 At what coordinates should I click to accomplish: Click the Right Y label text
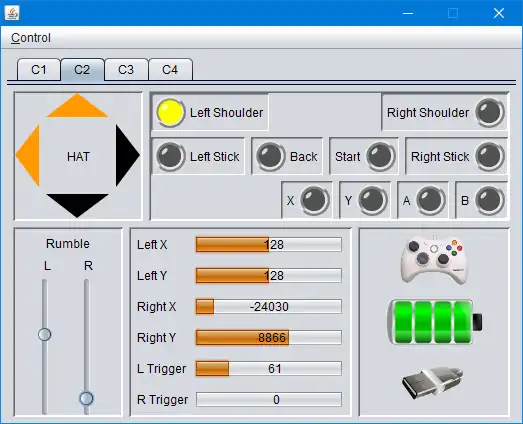click(x=156, y=338)
